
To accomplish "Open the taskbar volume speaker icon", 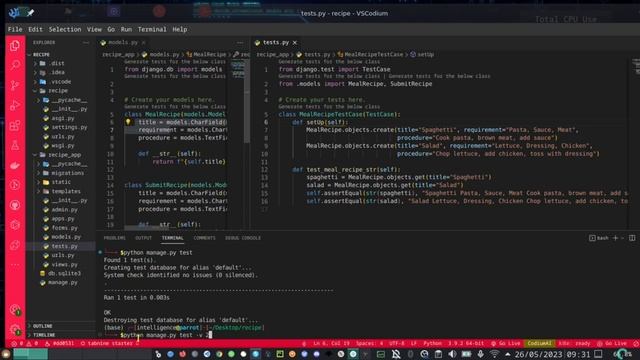I will pyautogui.click(x=453, y=354).
